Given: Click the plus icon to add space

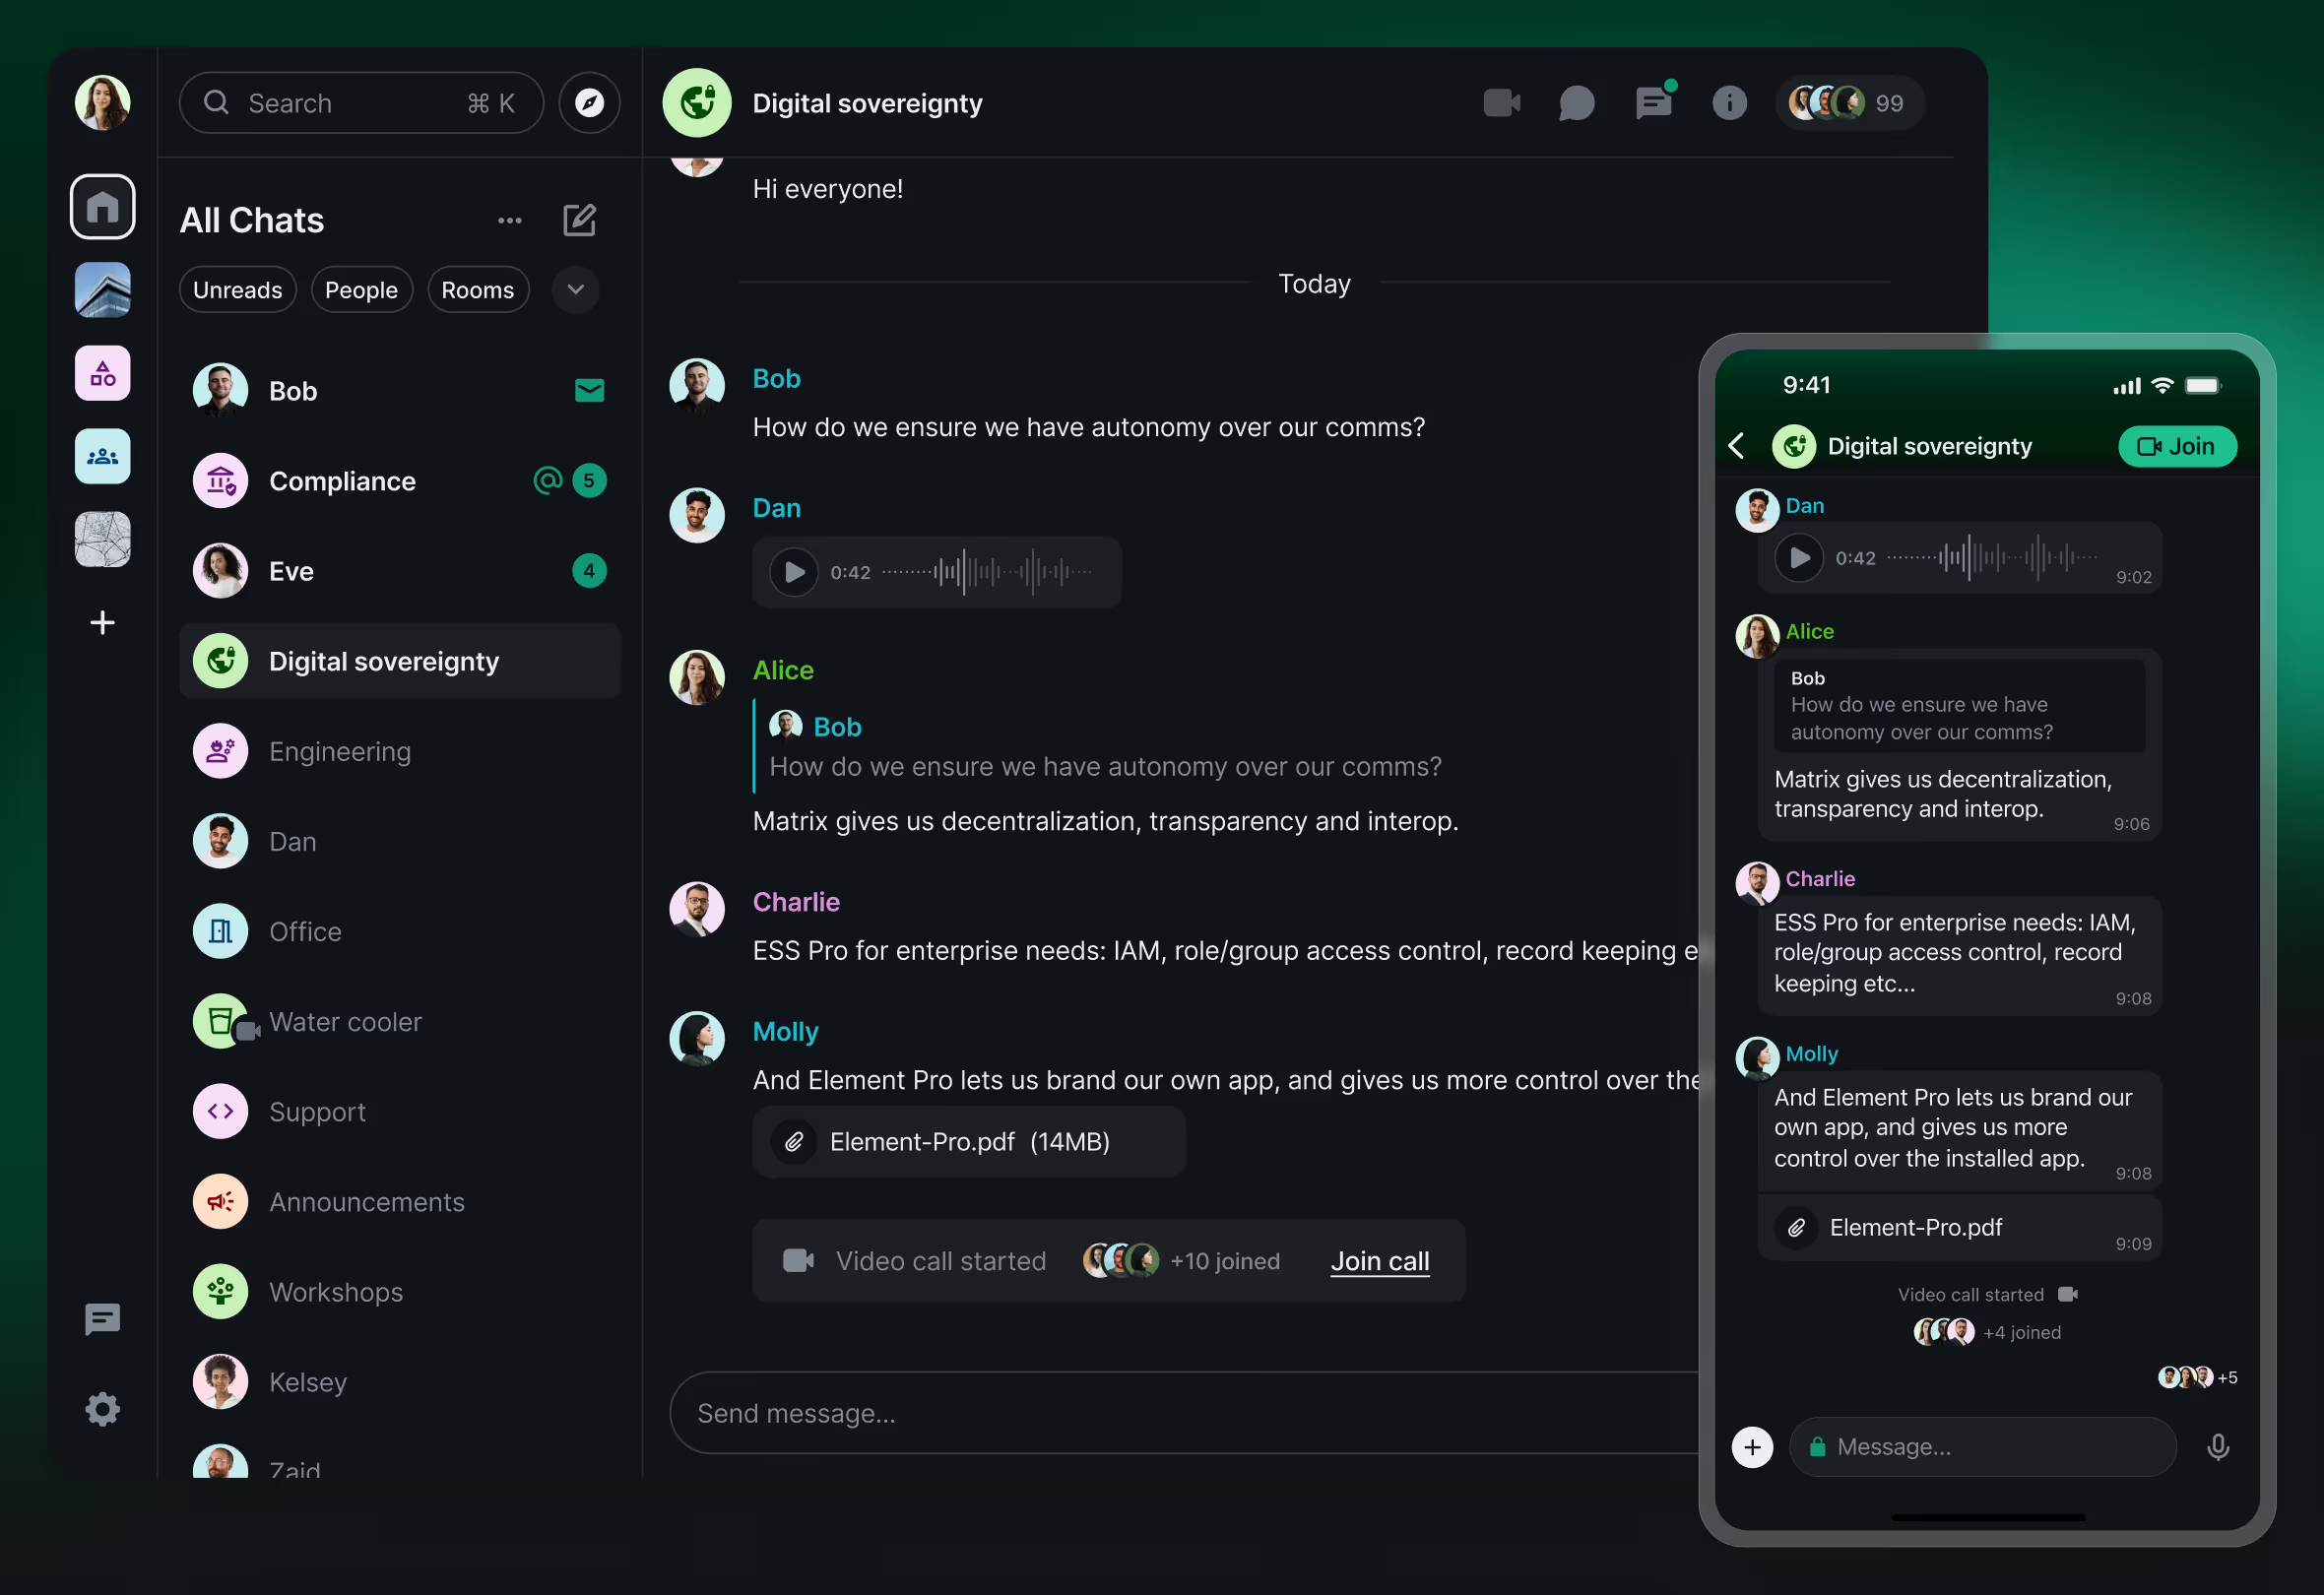Looking at the screenshot, I should pos(103,623).
